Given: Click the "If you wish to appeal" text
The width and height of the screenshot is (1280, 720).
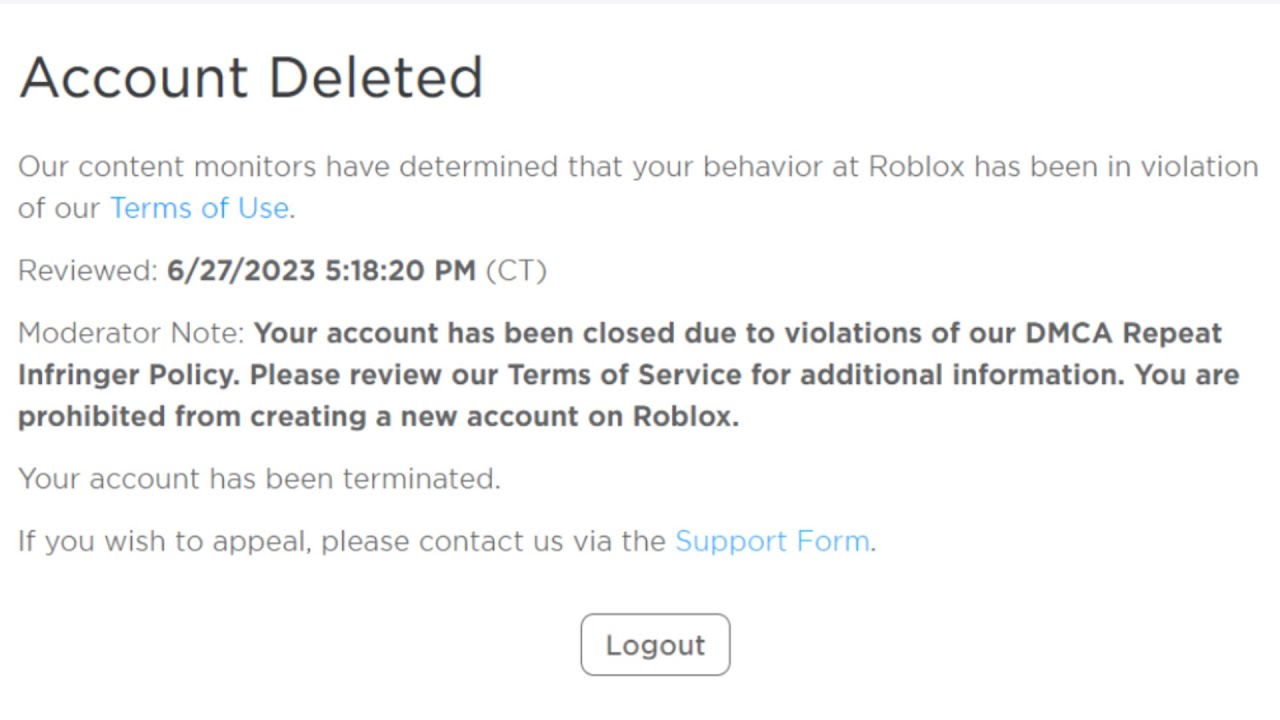Looking at the screenshot, I should 165,541.
